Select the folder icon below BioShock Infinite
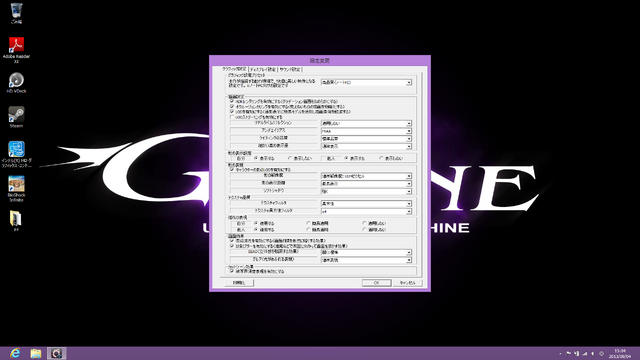This screenshot has height=360, width=640. point(16,221)
